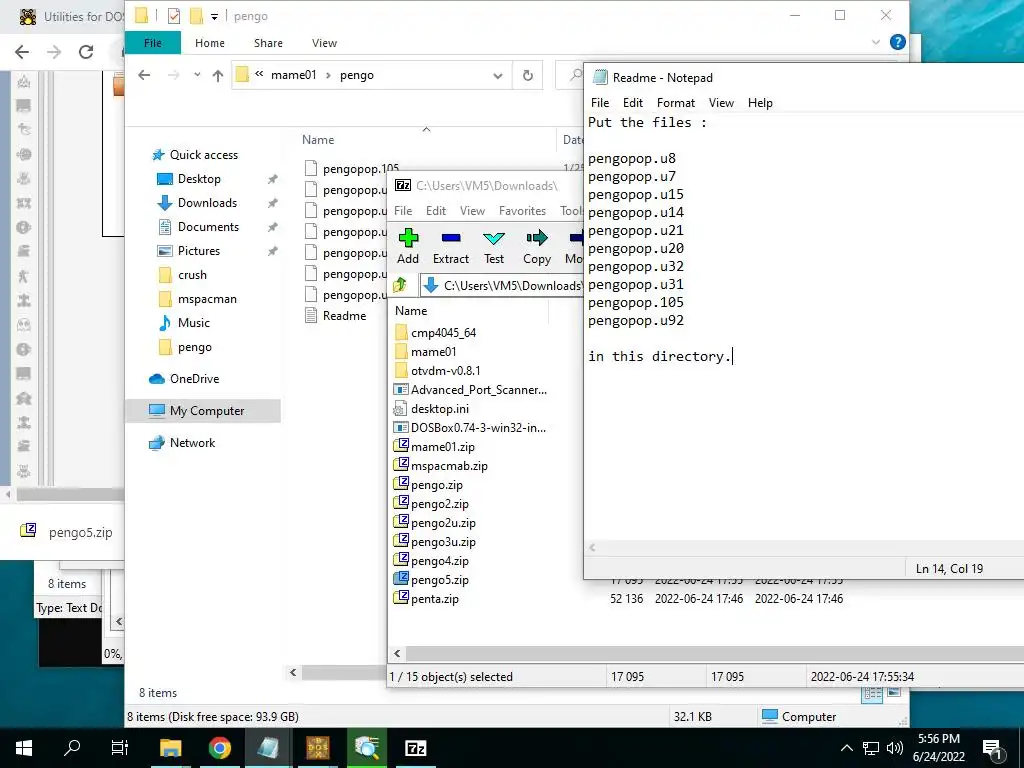Open Explorer Share tab

point(268,43)
